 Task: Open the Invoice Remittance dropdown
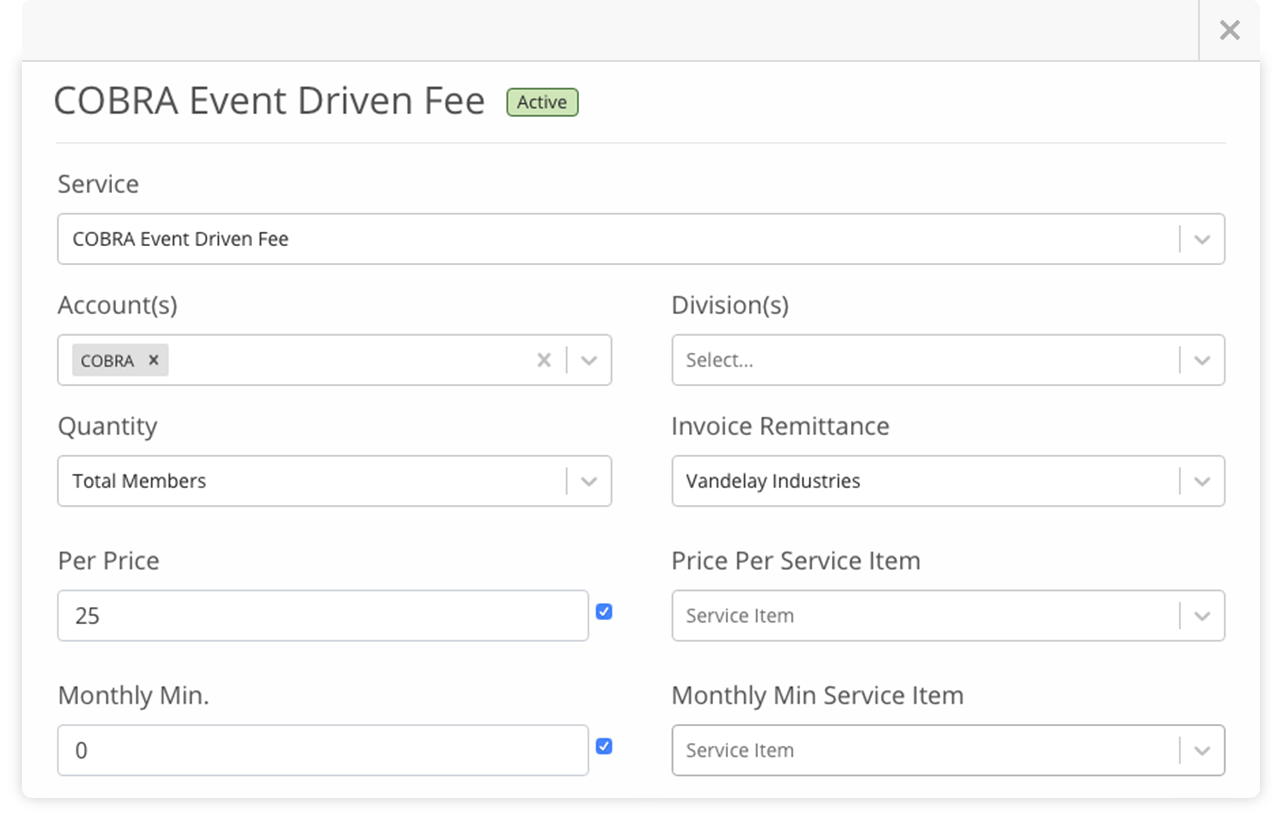948,481
